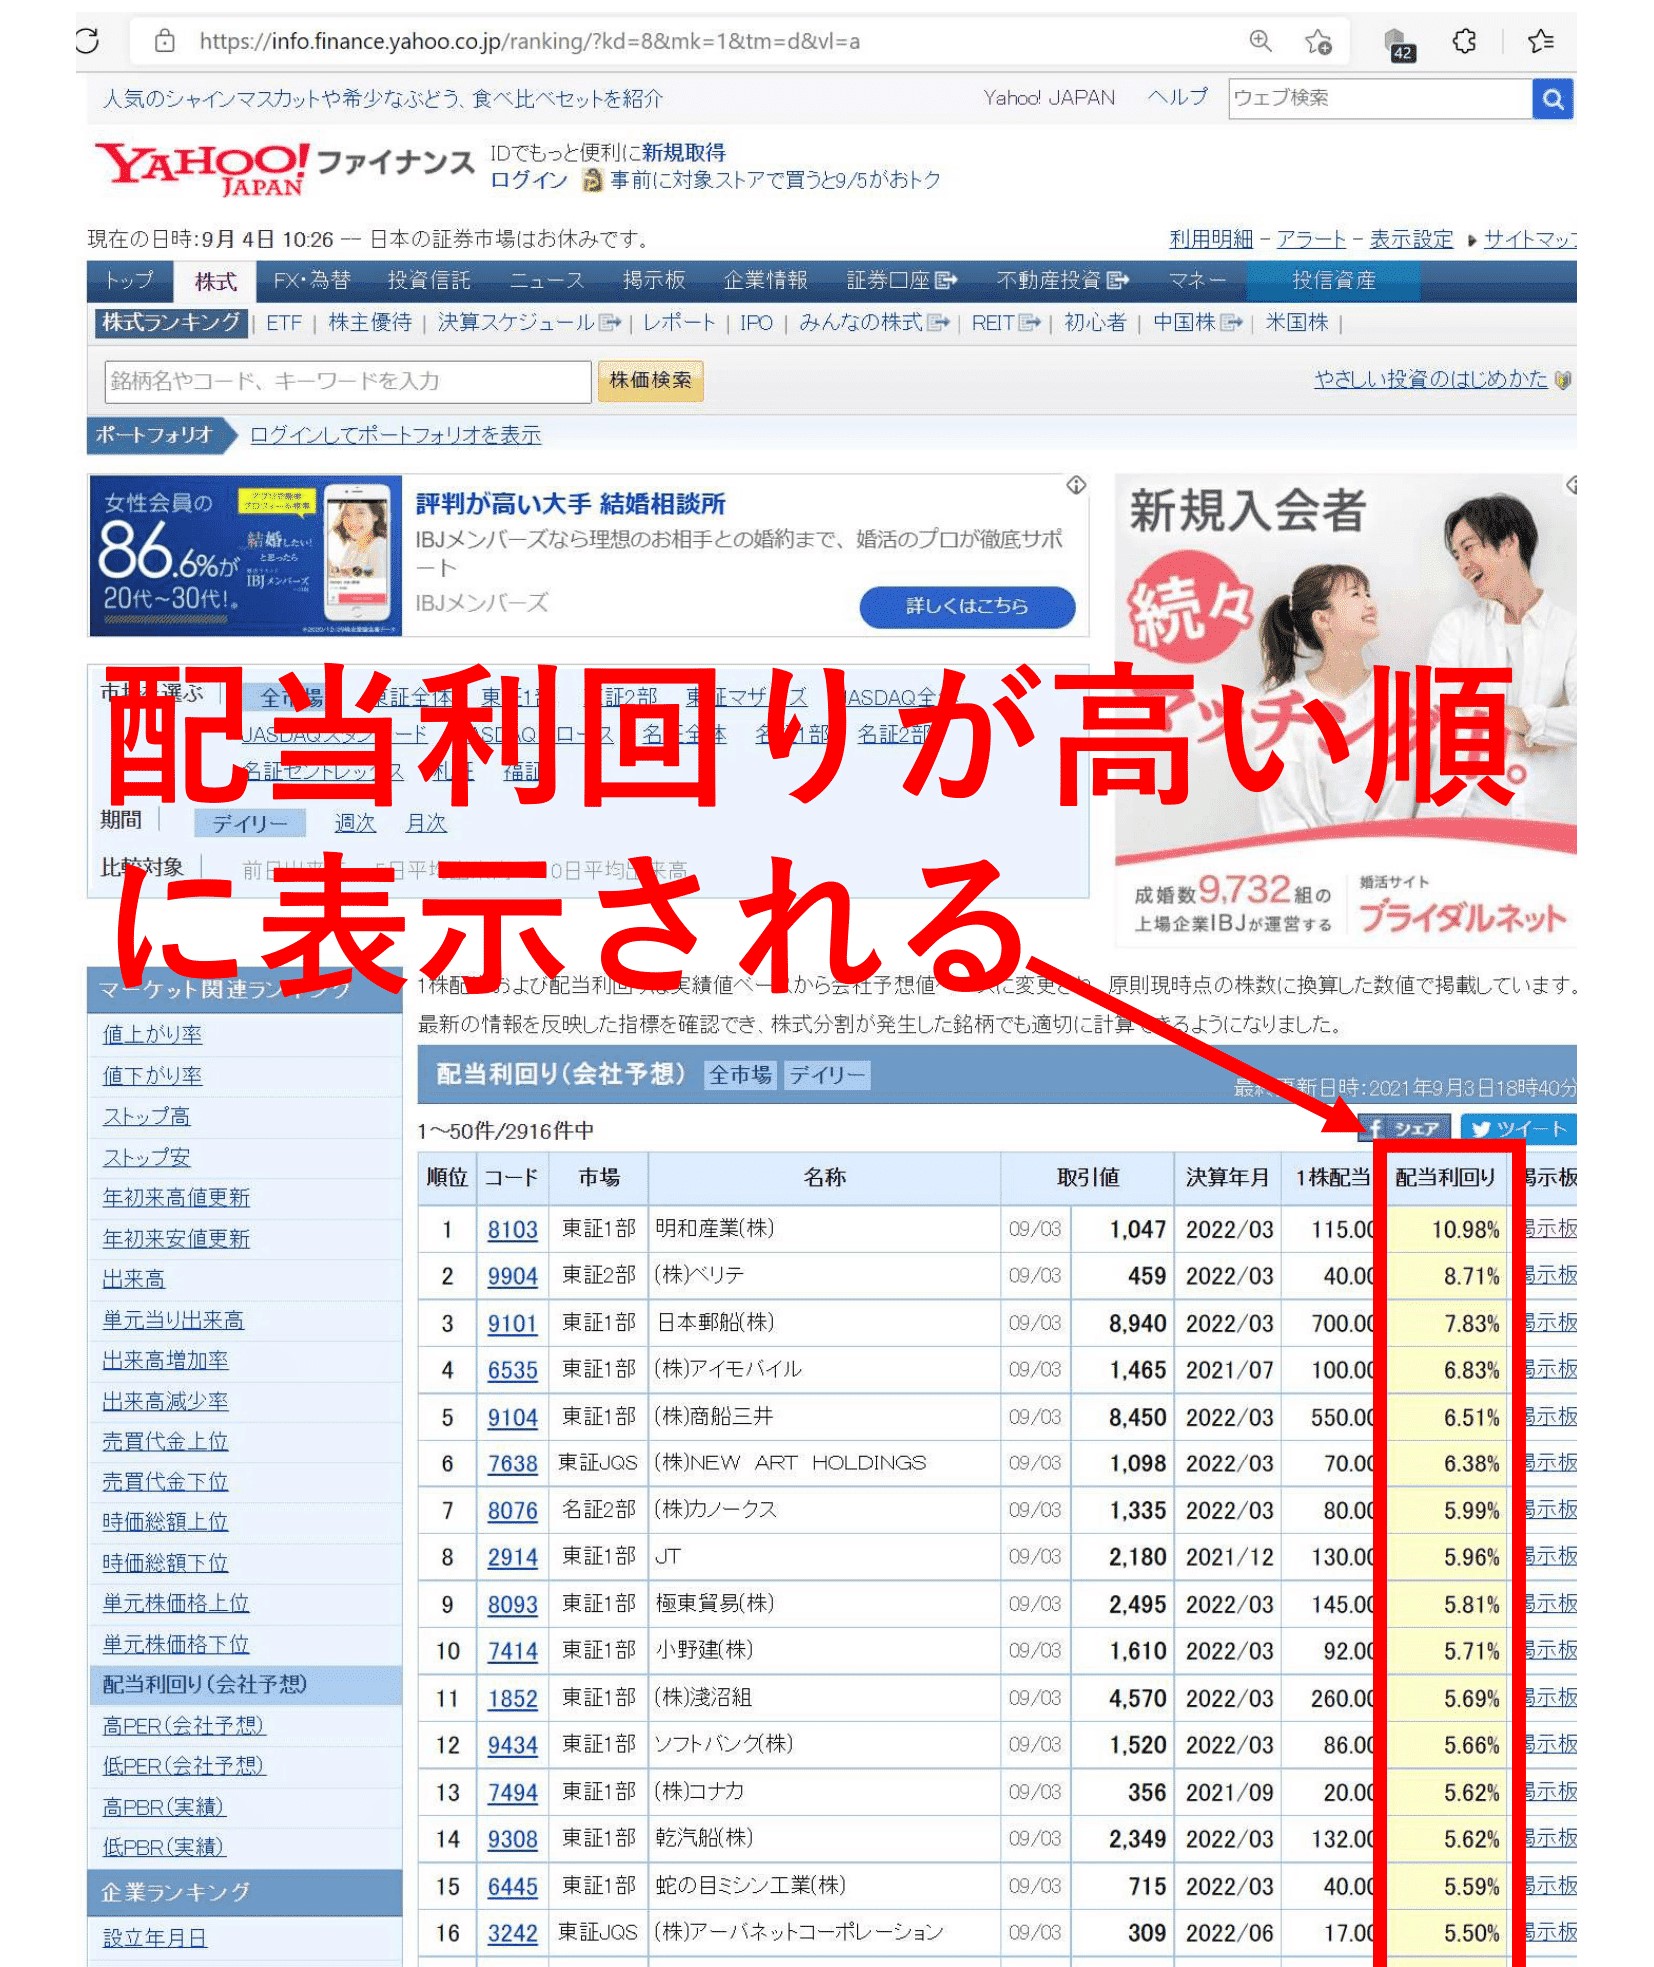Click the browser reload icon
1654x1967 pixels.
point(88,41)
